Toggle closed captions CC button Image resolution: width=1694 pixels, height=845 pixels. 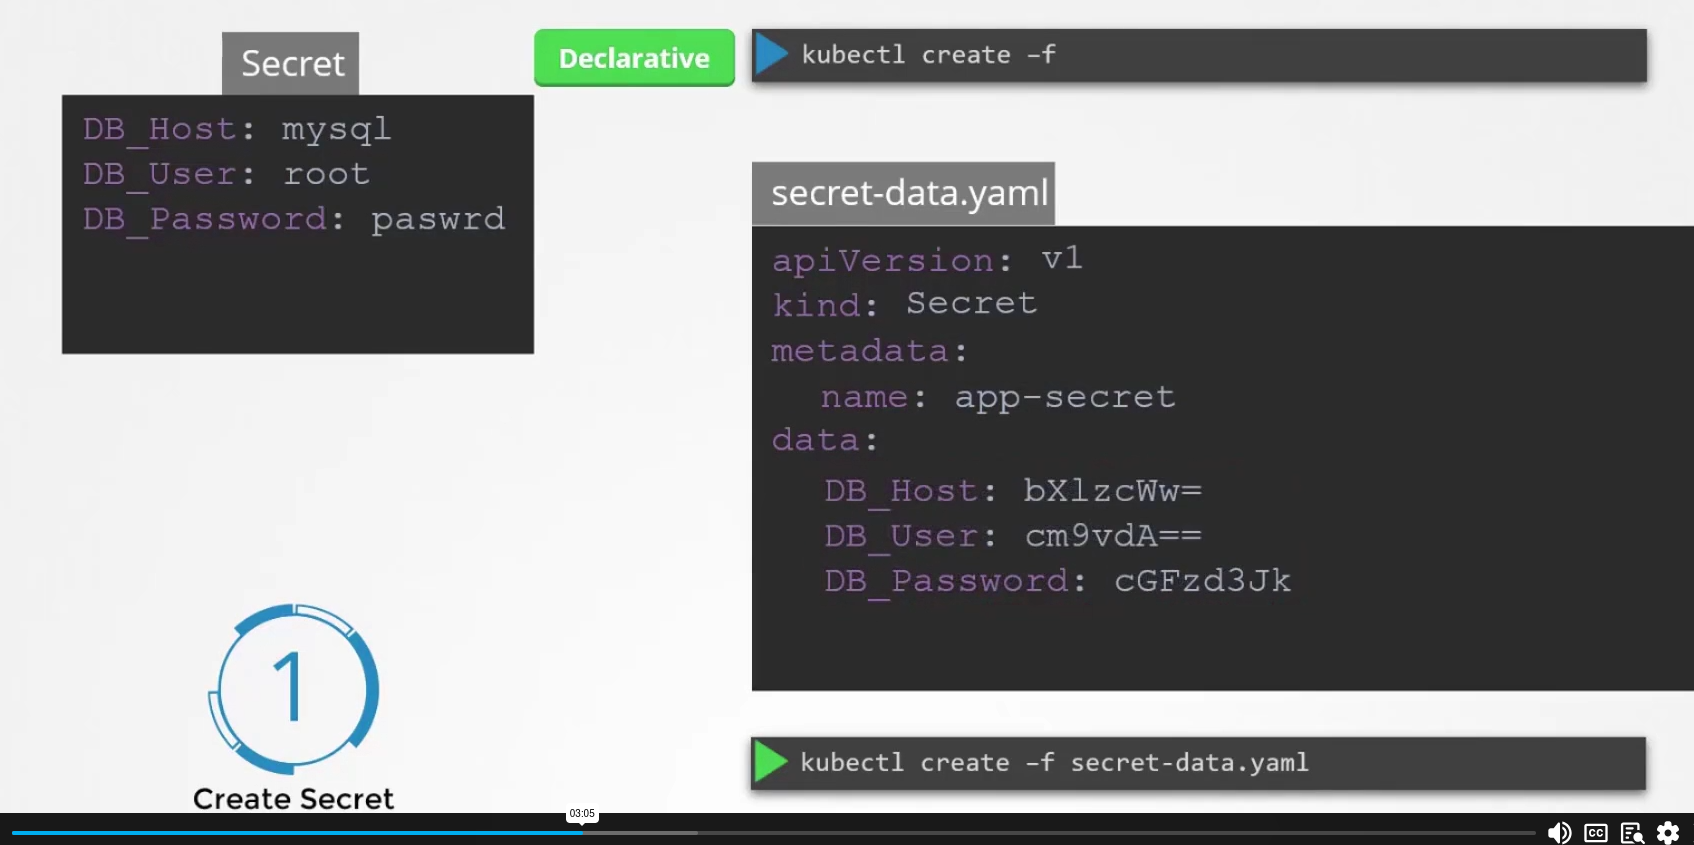click(x=1596, y=832)
